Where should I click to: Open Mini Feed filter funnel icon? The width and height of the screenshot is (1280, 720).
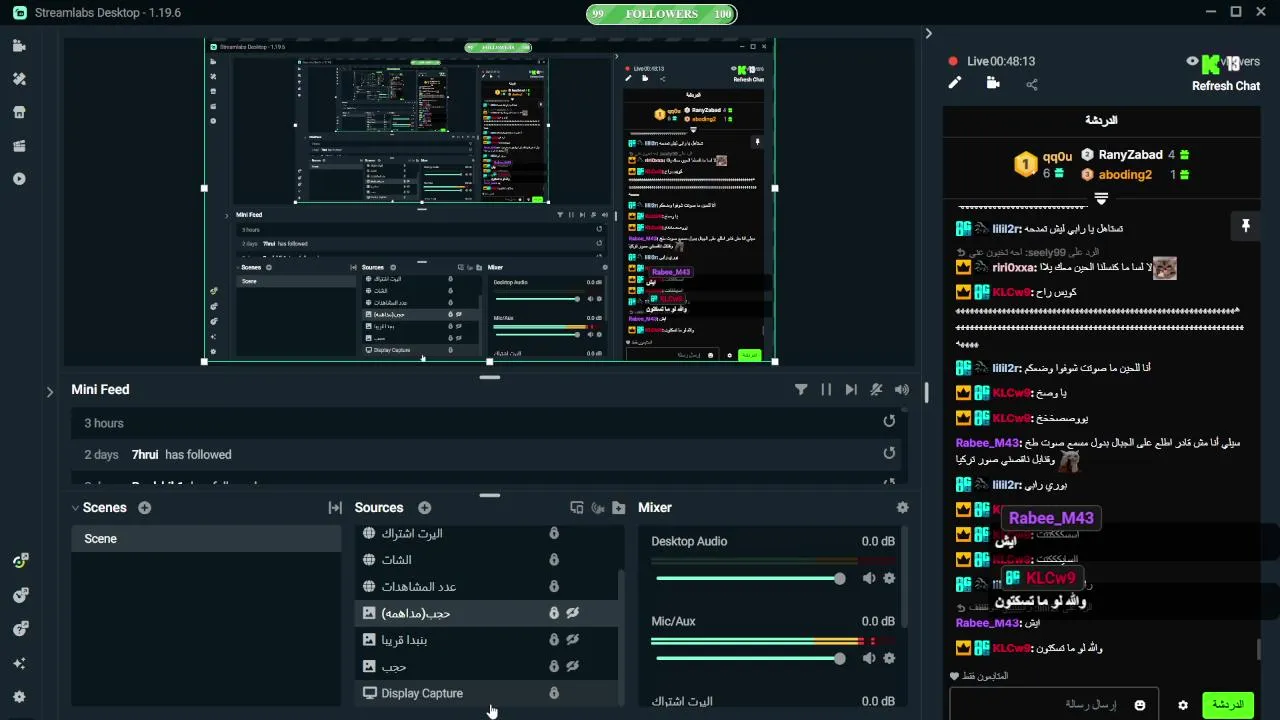pyautogui.click(x=801, y=390)
